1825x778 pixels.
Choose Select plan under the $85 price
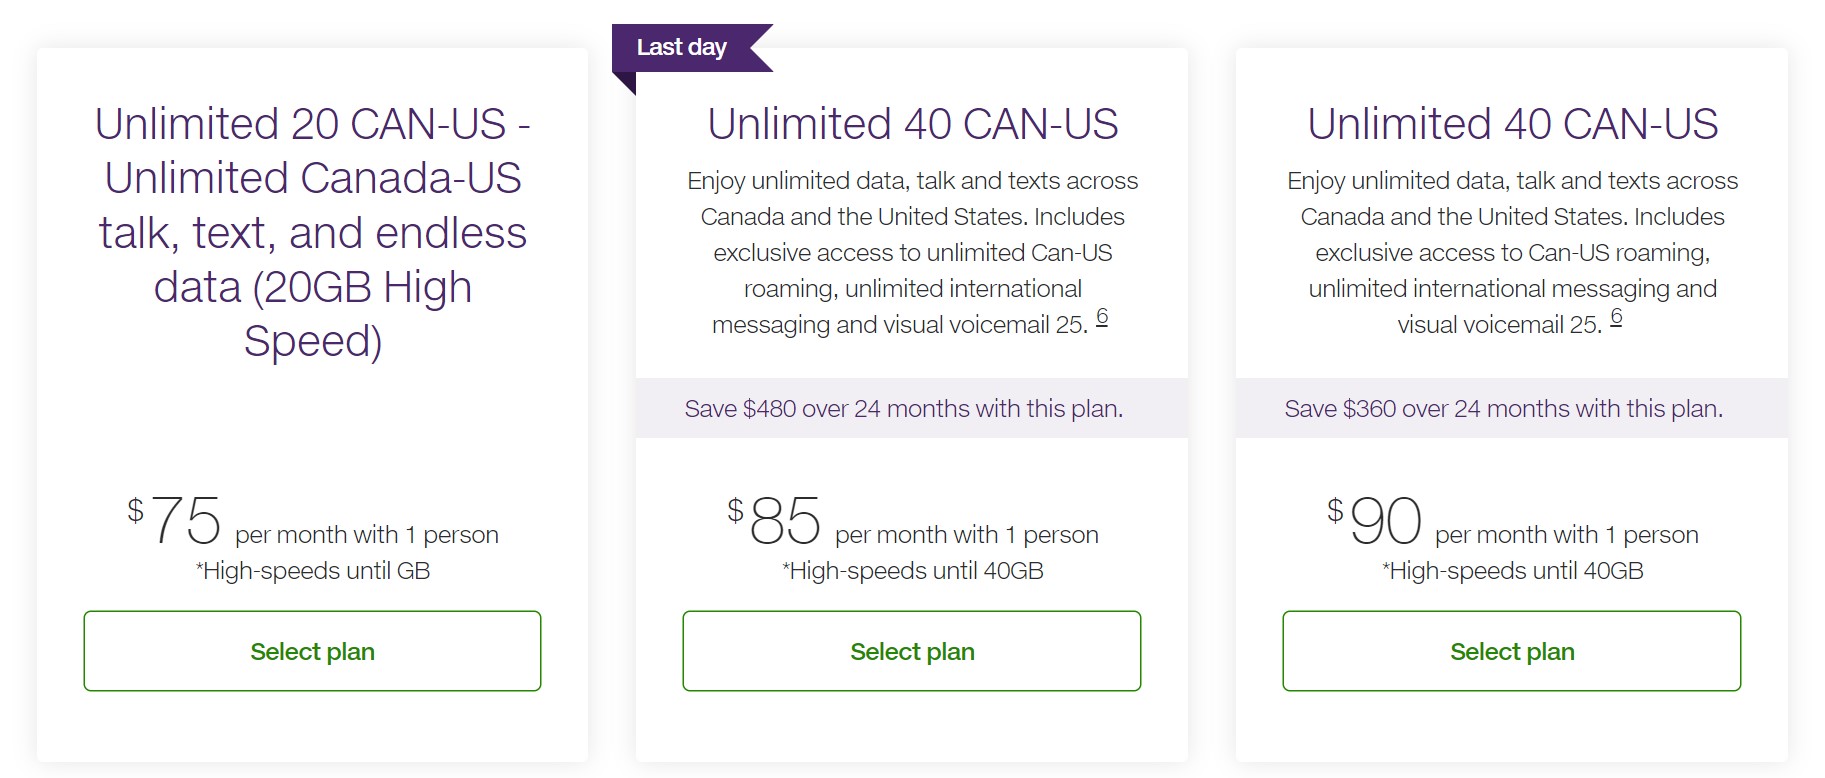(x=911, y=651)
